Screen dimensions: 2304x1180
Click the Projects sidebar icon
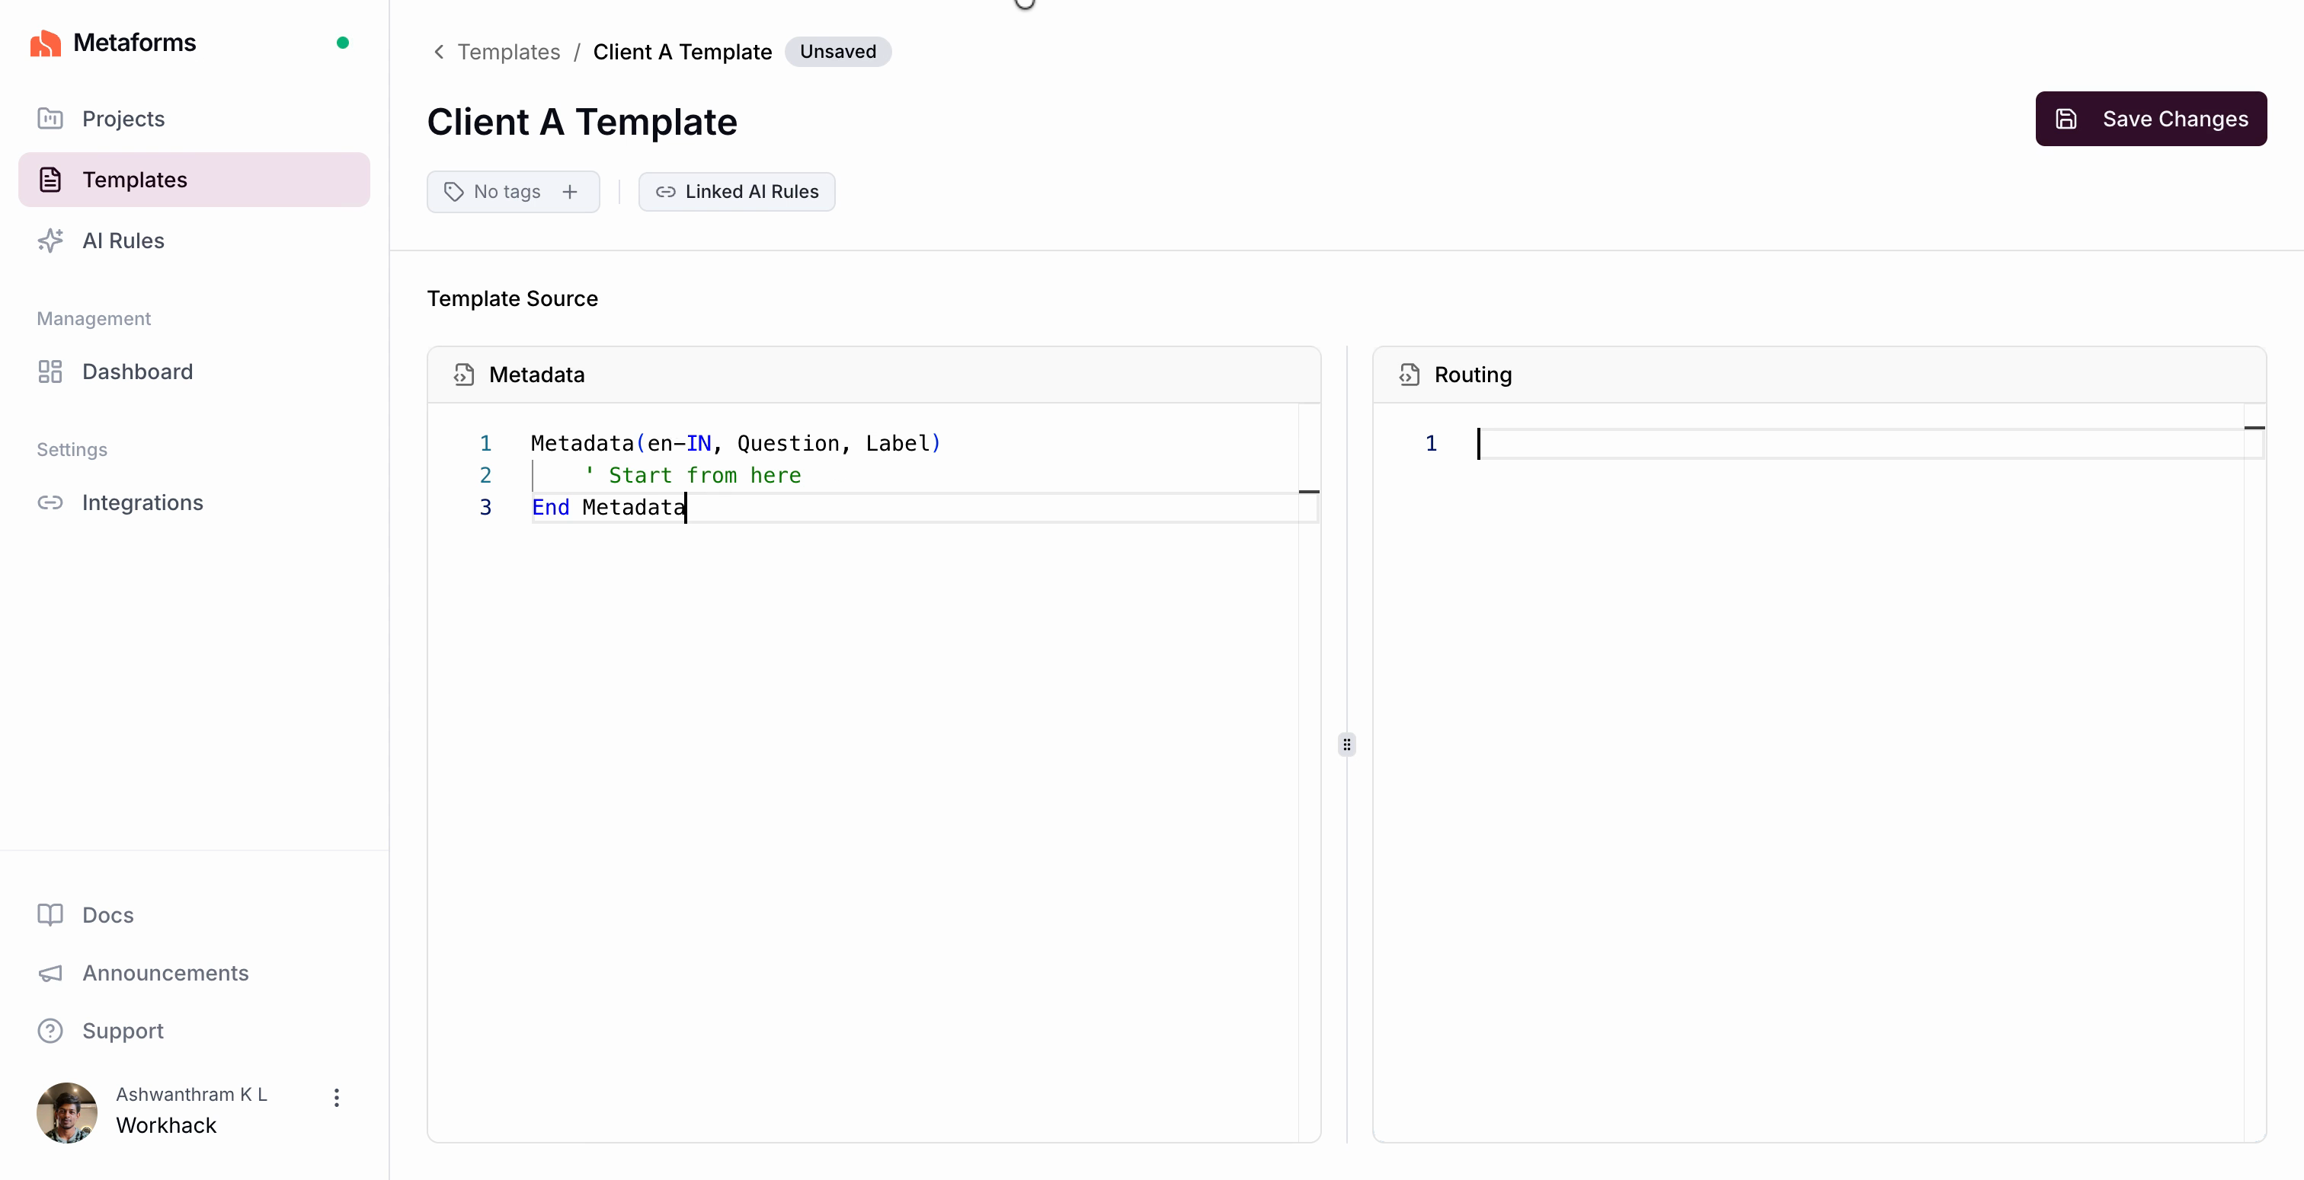[50, 119]
